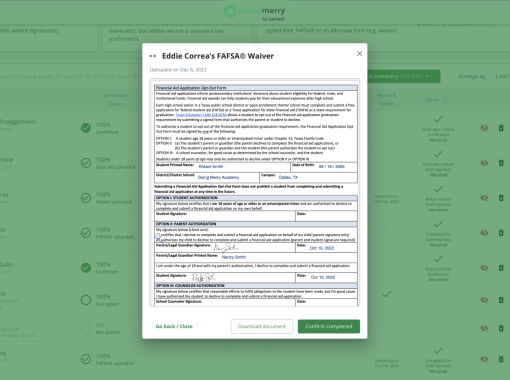The image size is (510, 380).
Task: Click 'Uploaded on Dec 6, 2022' text
Action: coord(178,70)
